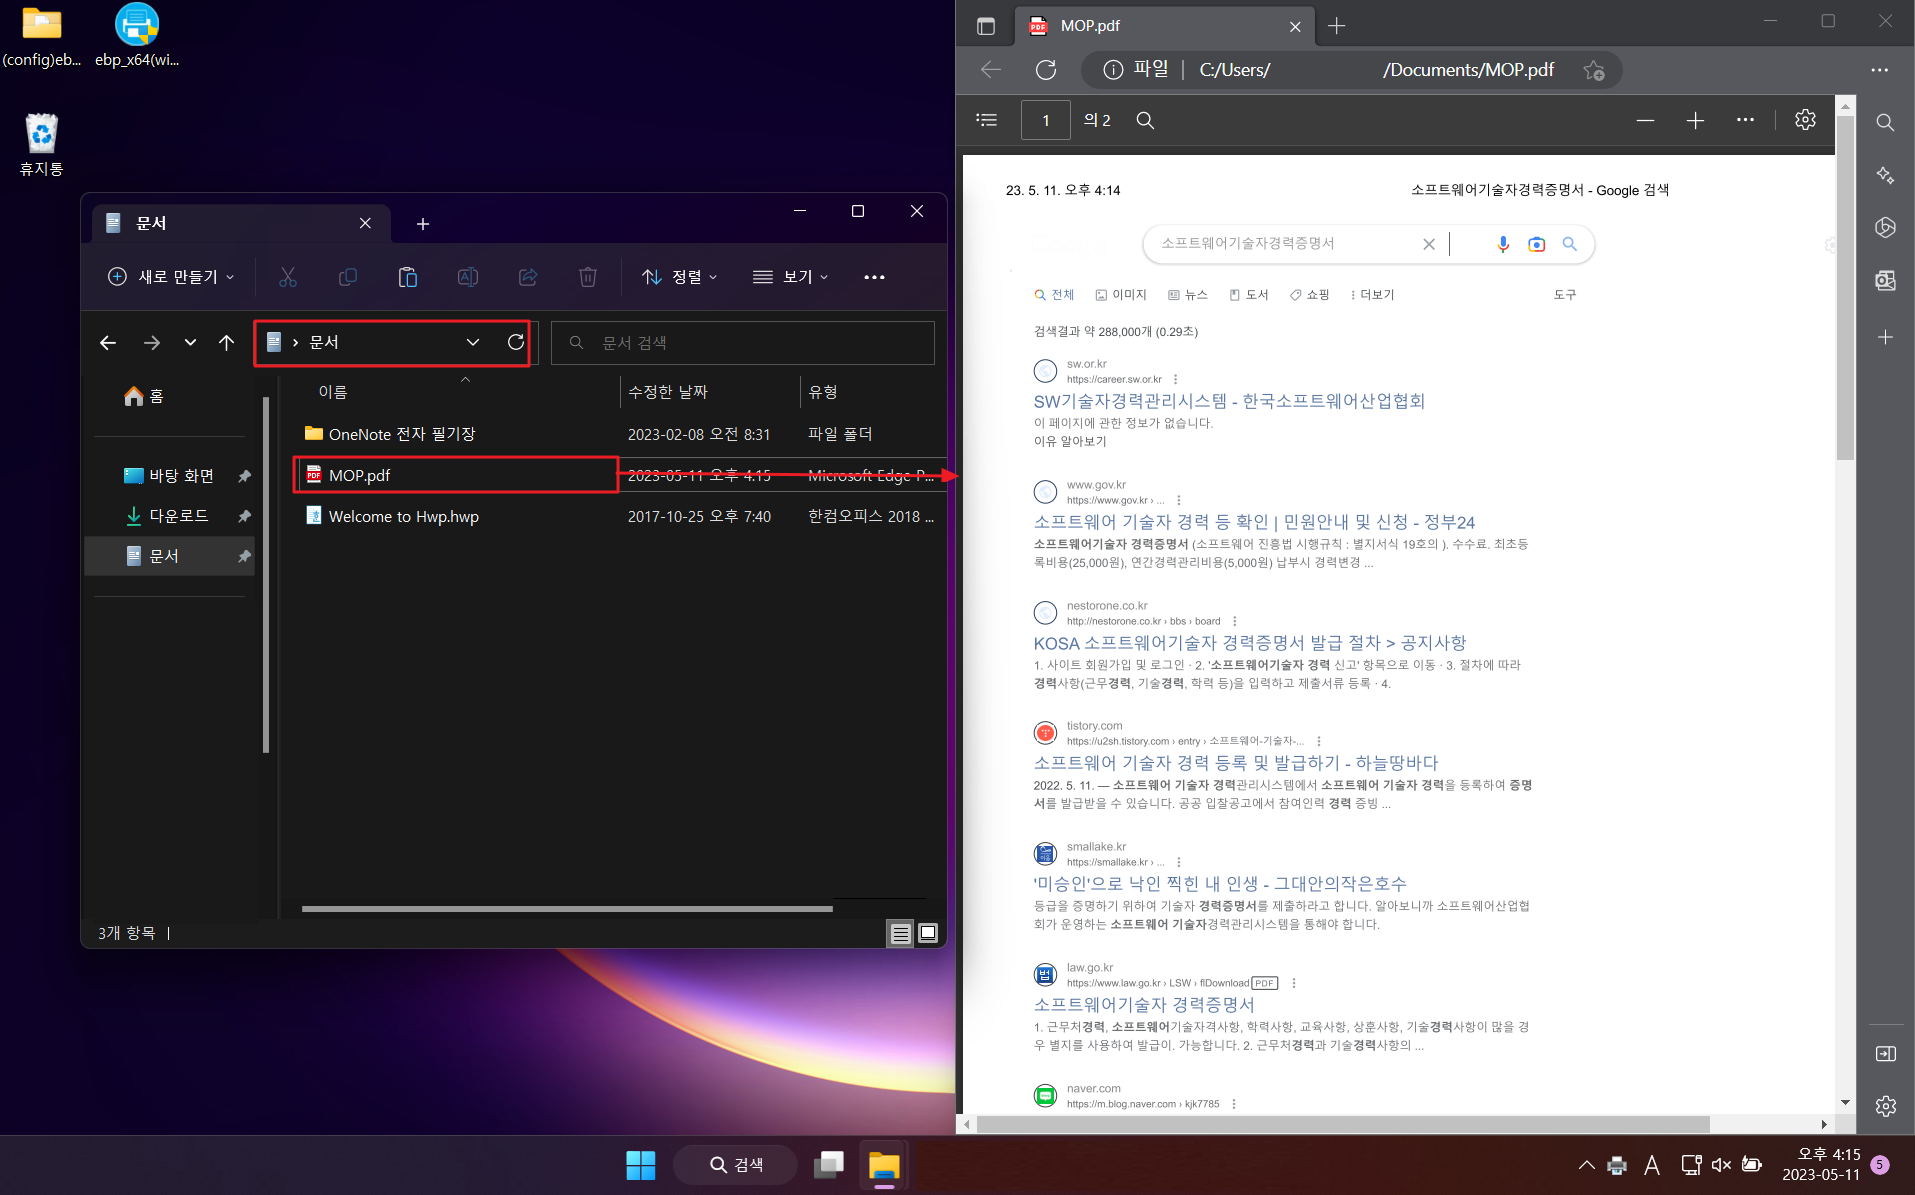Click the 문서 검색 search box
The width and height of the screenshot is (1915, 1195).
[x=743, y=343]
